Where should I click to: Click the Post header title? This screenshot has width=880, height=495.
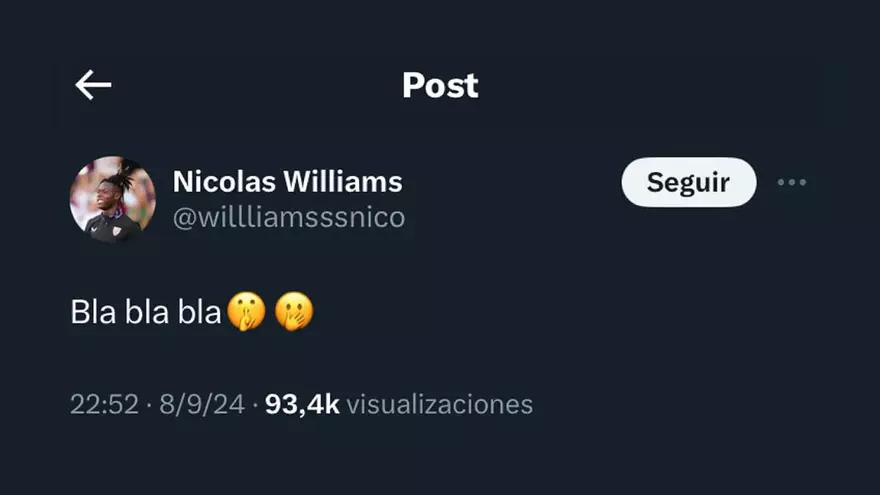click(440, 85)
